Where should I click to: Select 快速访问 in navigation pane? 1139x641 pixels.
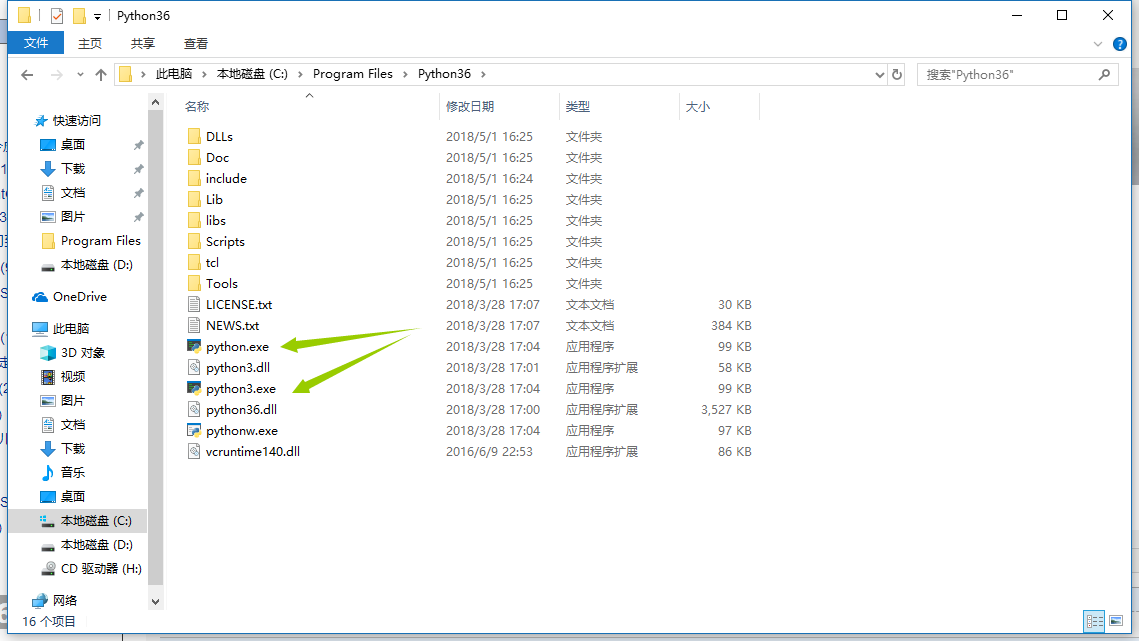point(76,121)
